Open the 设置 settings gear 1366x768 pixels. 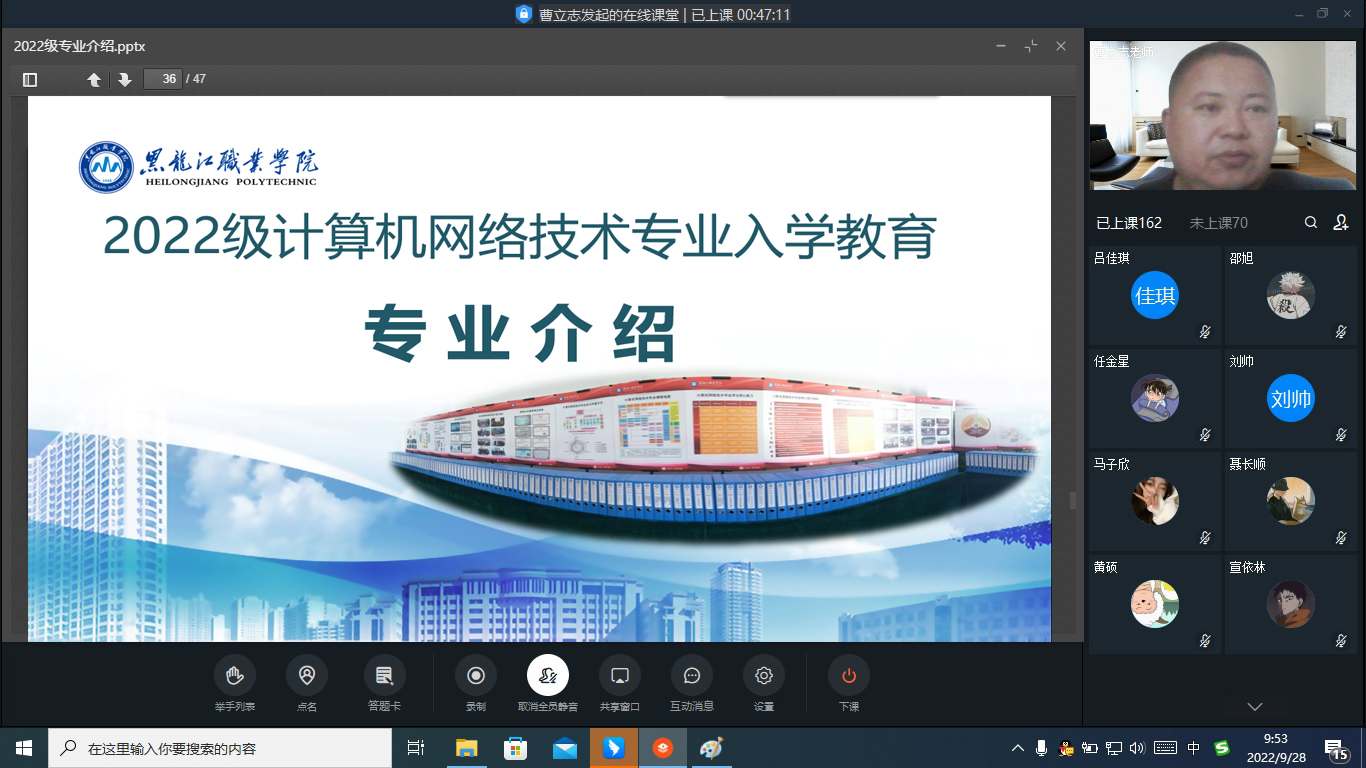[x=763, y=676]
